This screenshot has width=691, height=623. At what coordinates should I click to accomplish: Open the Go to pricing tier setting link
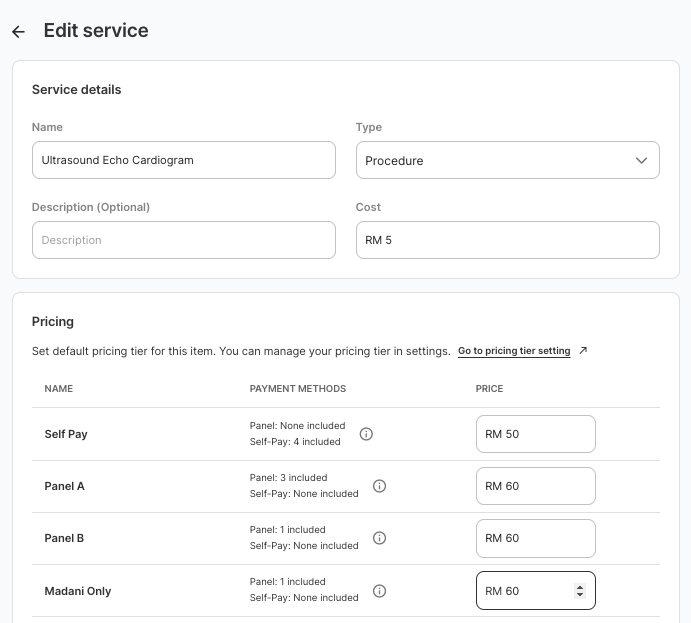click(514, 351)
